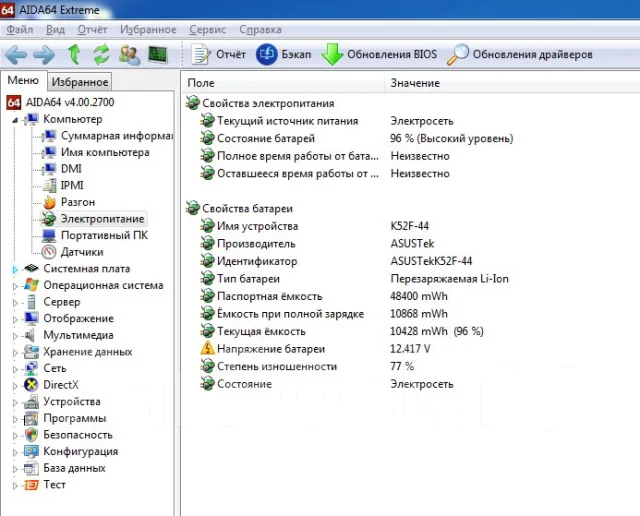Click the warning icon next to Напряжение батареи
This screenshot has width=640, height=516.
pyautogui.click(x=207, y=348)
